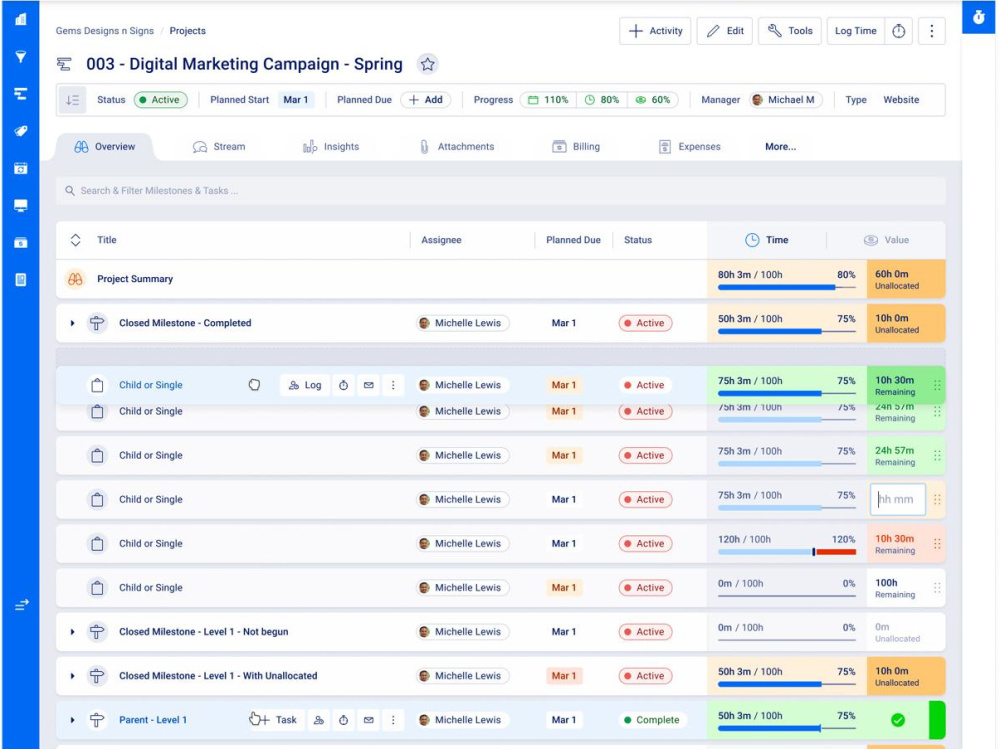The image size is (1000, 749).
Task: Focus the Search & Filter Milestones & Tasks field
Action: pos(501,191)
